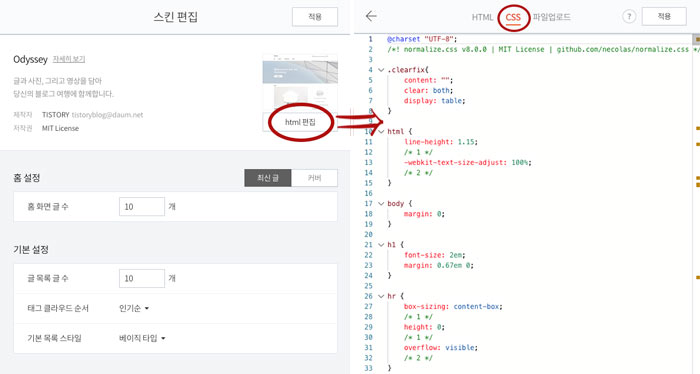Open the 자세히 보기 link next to Odyssey
The image size is (700, 374).
pos(68,59)
